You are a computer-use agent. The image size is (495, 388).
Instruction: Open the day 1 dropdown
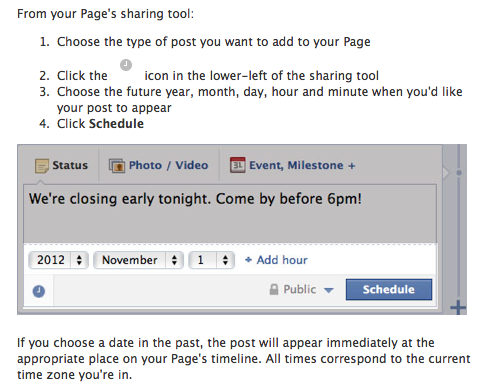click(212, 260)
